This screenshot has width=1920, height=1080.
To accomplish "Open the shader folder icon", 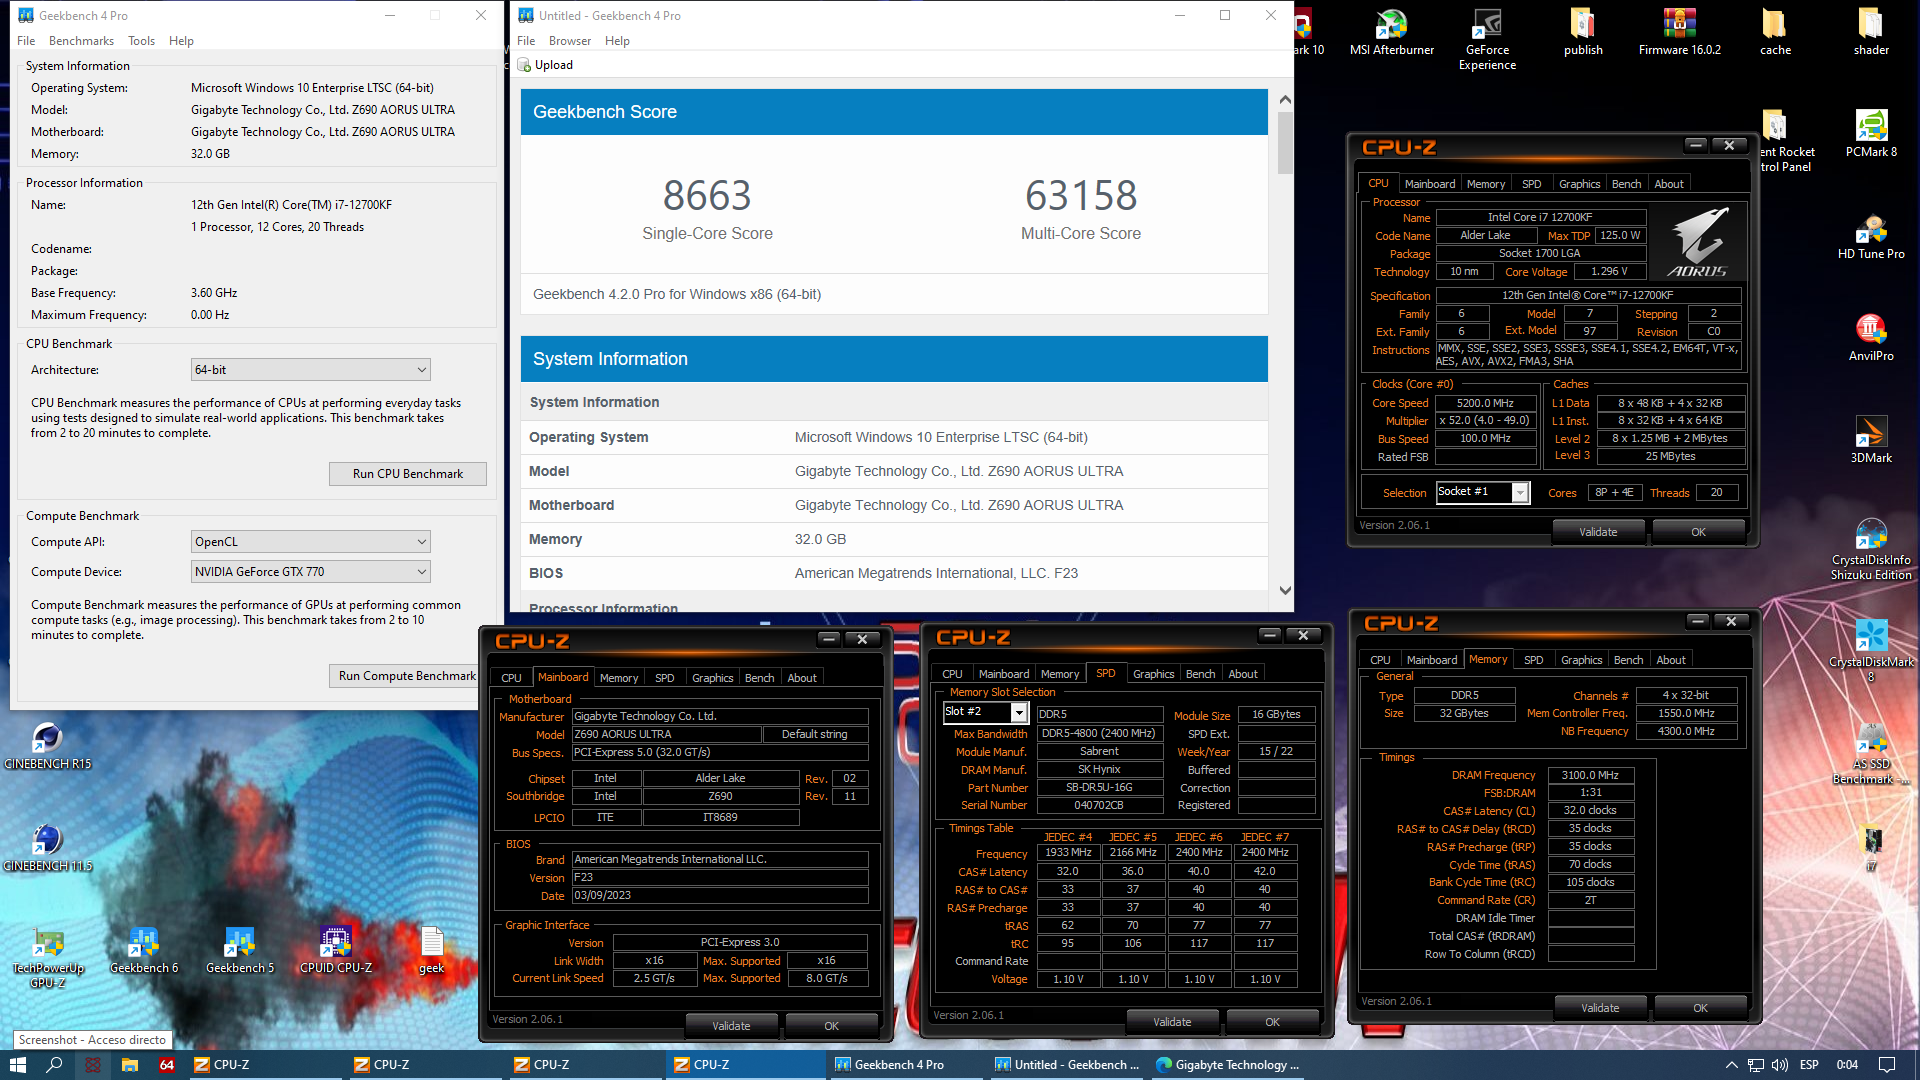I will (1871, 32).
